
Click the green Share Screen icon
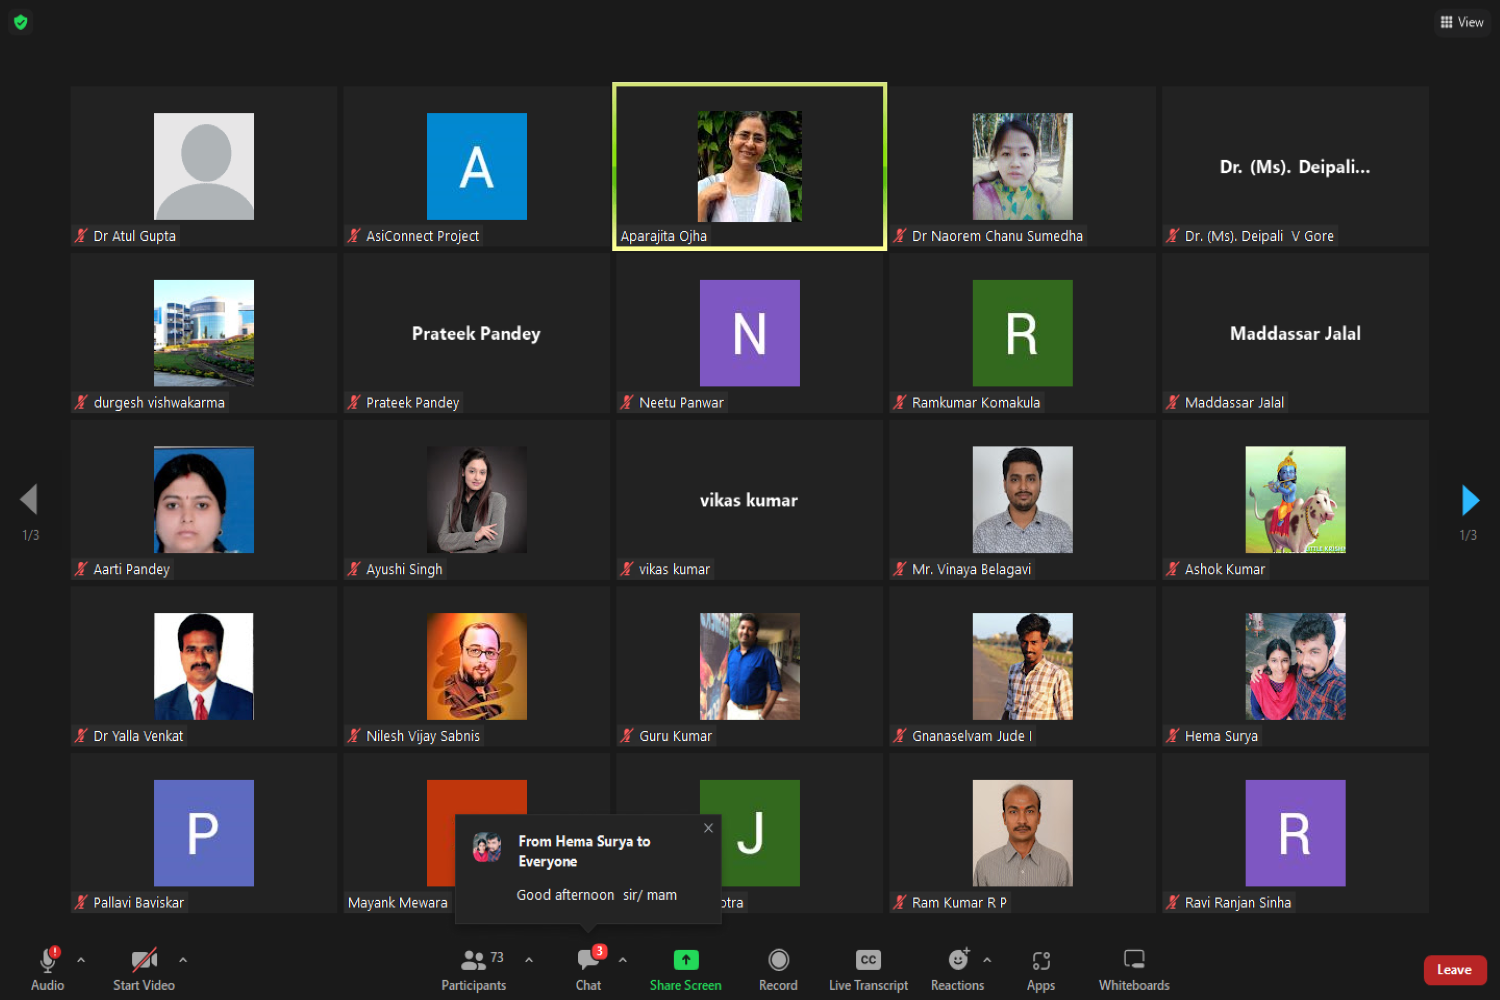(x=685, y=960)
